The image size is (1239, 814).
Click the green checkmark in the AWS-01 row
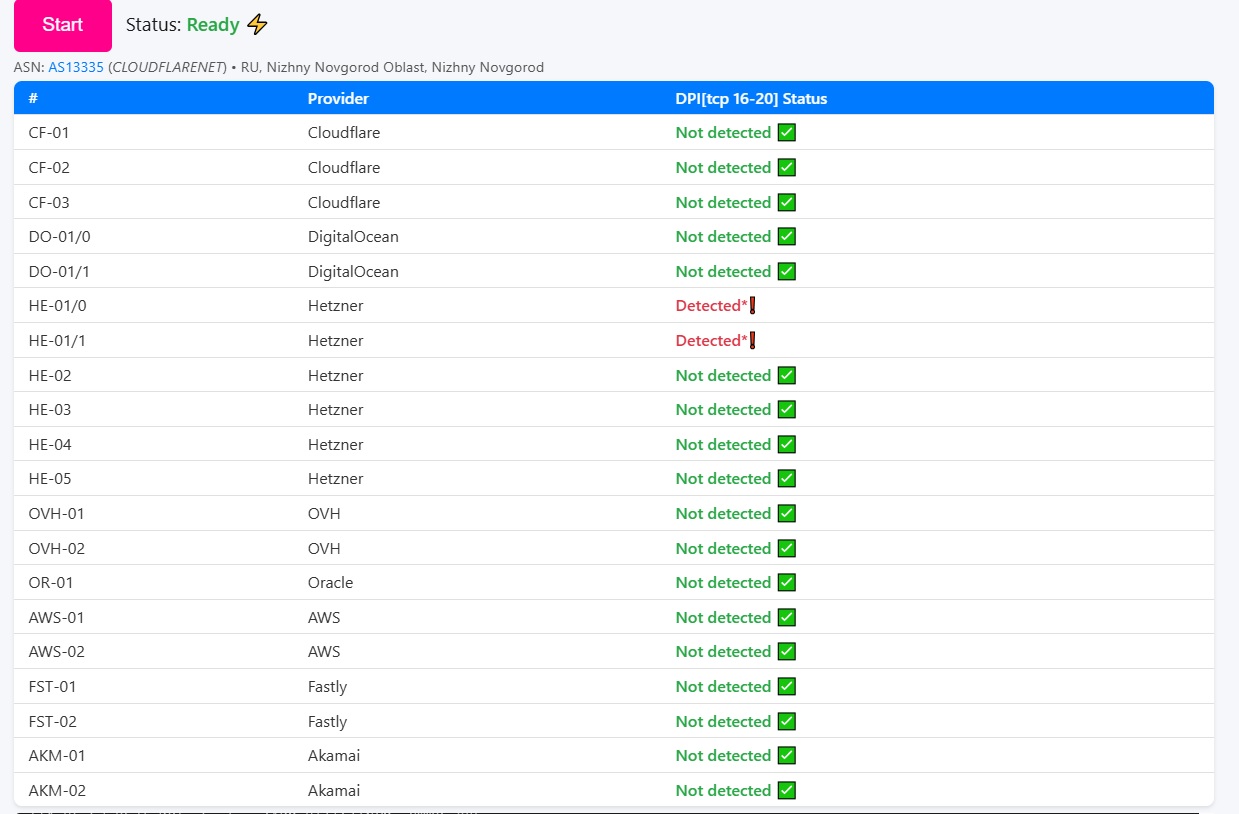tap(787, 617)
